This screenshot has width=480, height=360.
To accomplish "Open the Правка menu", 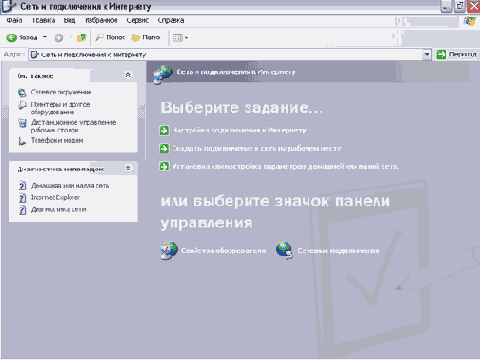I will pos(43,20).
